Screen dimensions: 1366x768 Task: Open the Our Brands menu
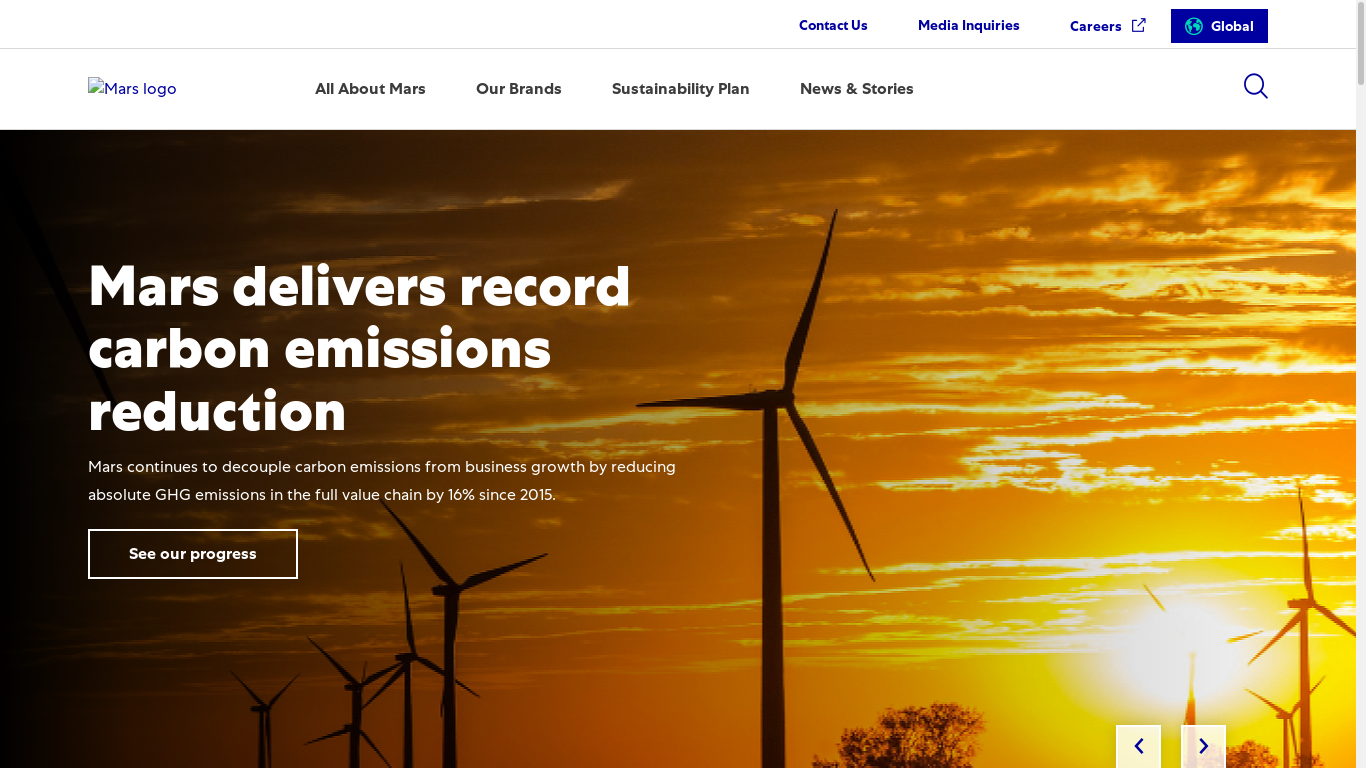(x=519, y=88)
